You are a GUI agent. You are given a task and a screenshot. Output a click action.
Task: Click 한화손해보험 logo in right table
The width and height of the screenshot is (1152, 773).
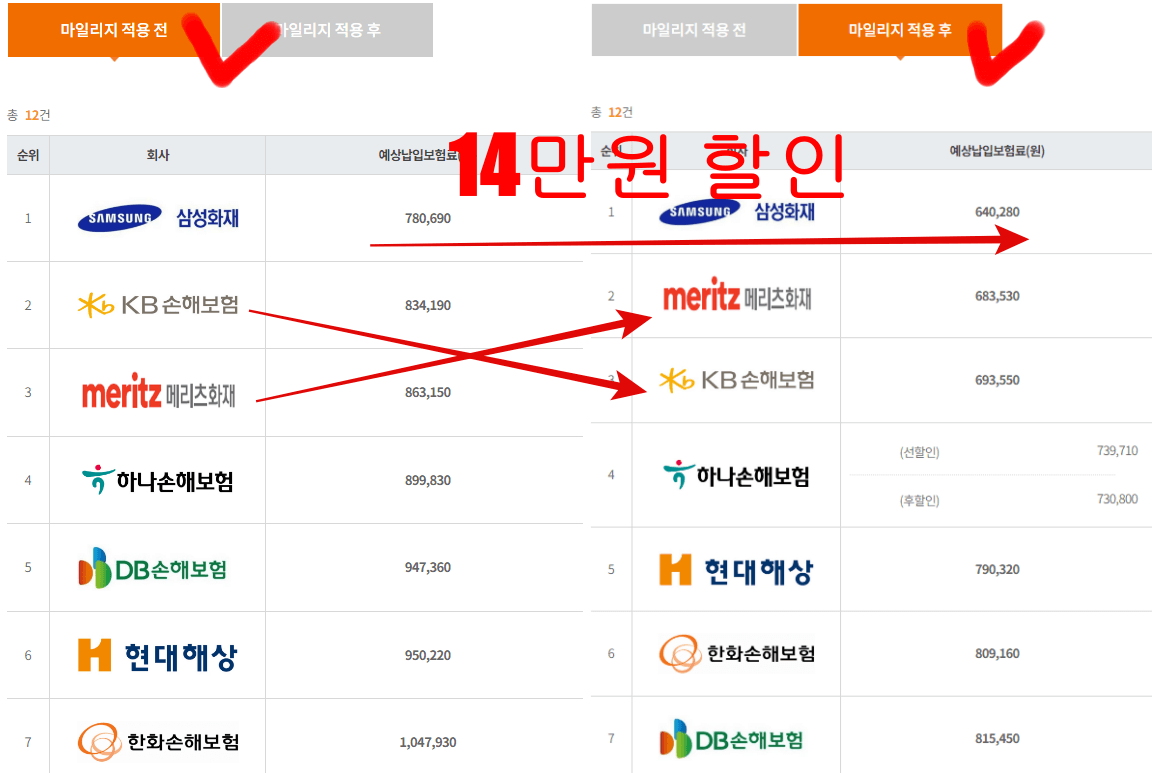tap(737, 653)
